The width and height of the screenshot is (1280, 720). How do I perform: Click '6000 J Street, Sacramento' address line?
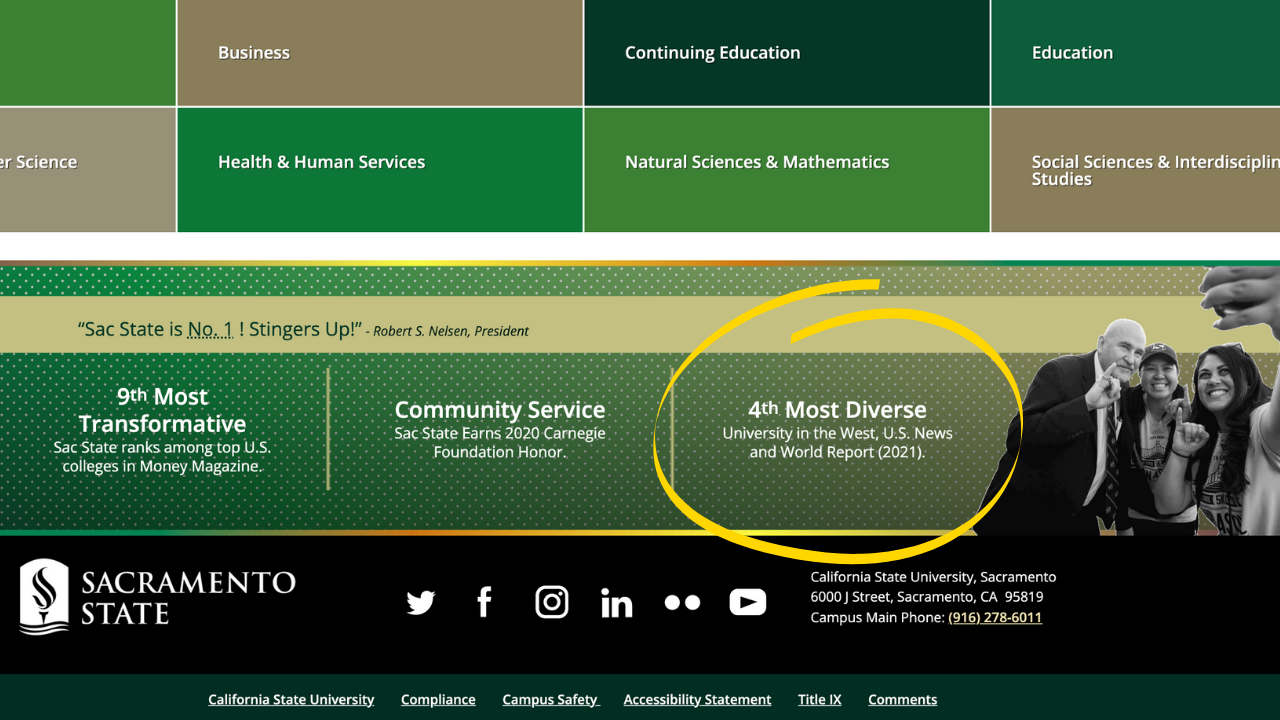click(x=927, y=597)
